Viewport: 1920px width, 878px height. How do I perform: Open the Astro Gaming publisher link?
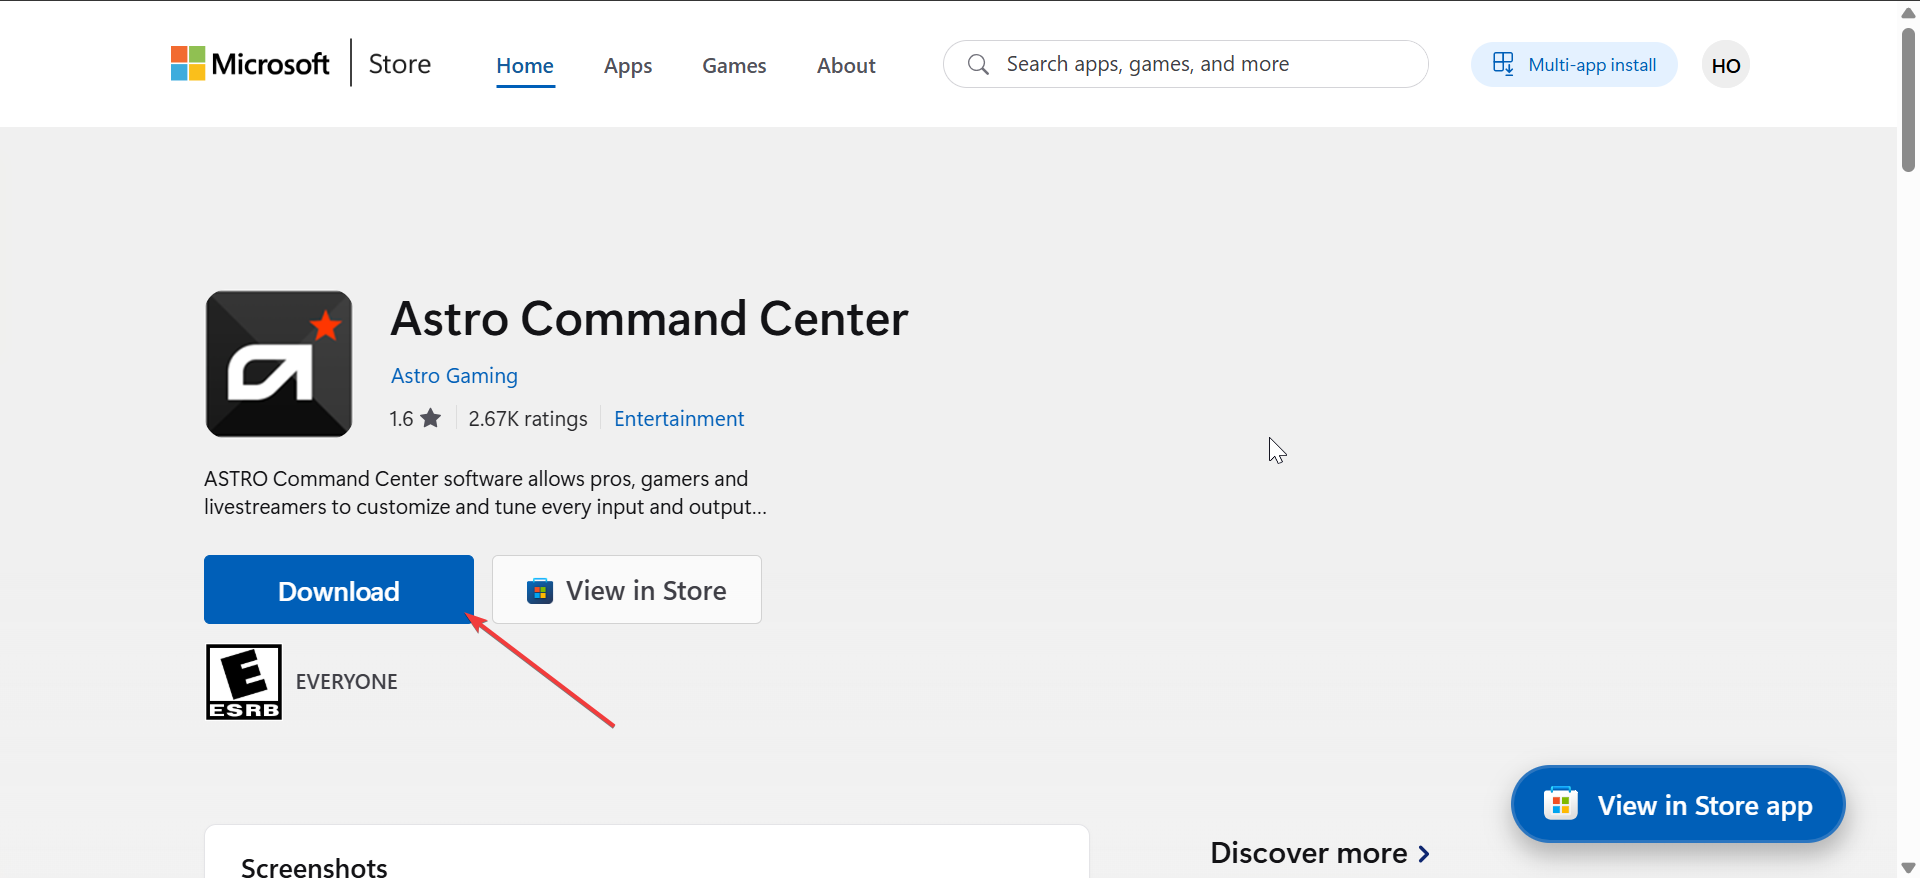click(454, 376)
